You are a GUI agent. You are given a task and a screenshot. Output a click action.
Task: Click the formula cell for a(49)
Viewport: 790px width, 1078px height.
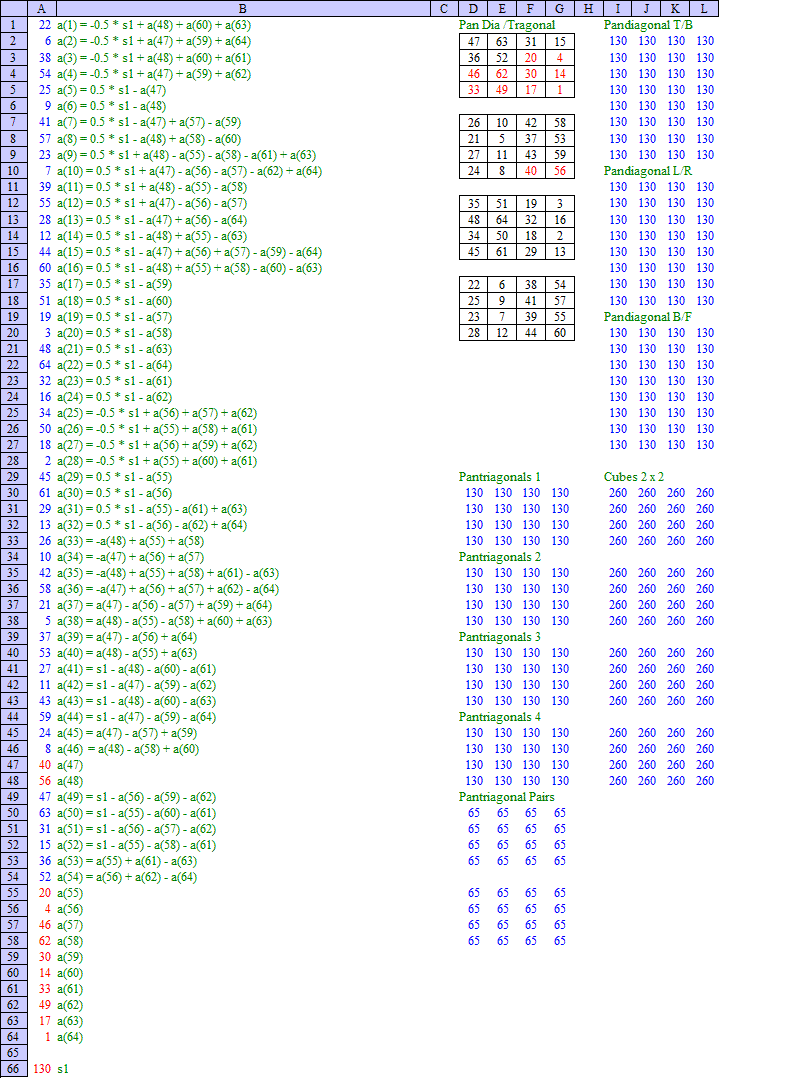coord(137,797)
